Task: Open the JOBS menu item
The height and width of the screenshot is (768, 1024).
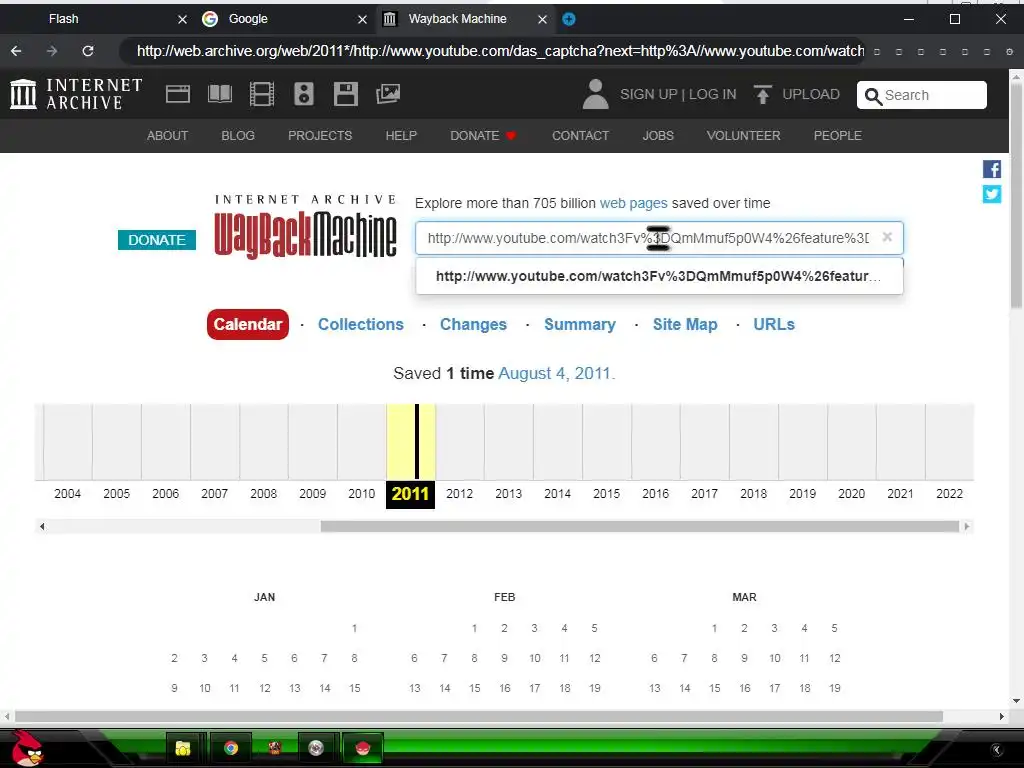Action: pyautogui.click(x=658, y=136)
